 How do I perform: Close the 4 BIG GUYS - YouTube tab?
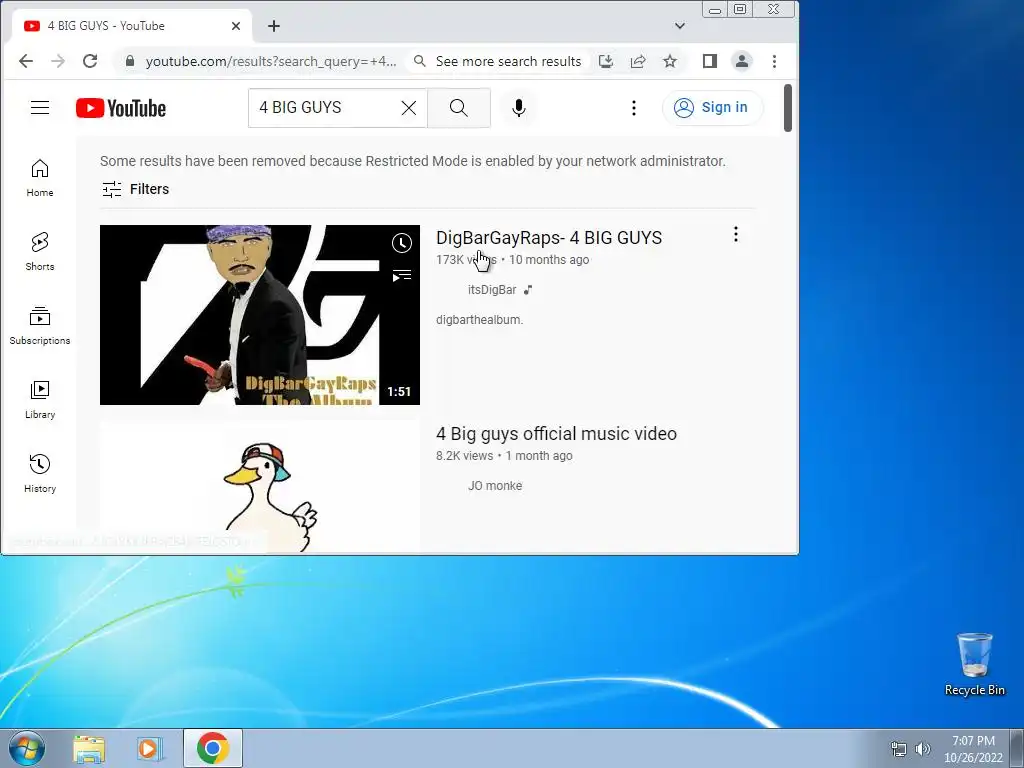tap(236, 26)
